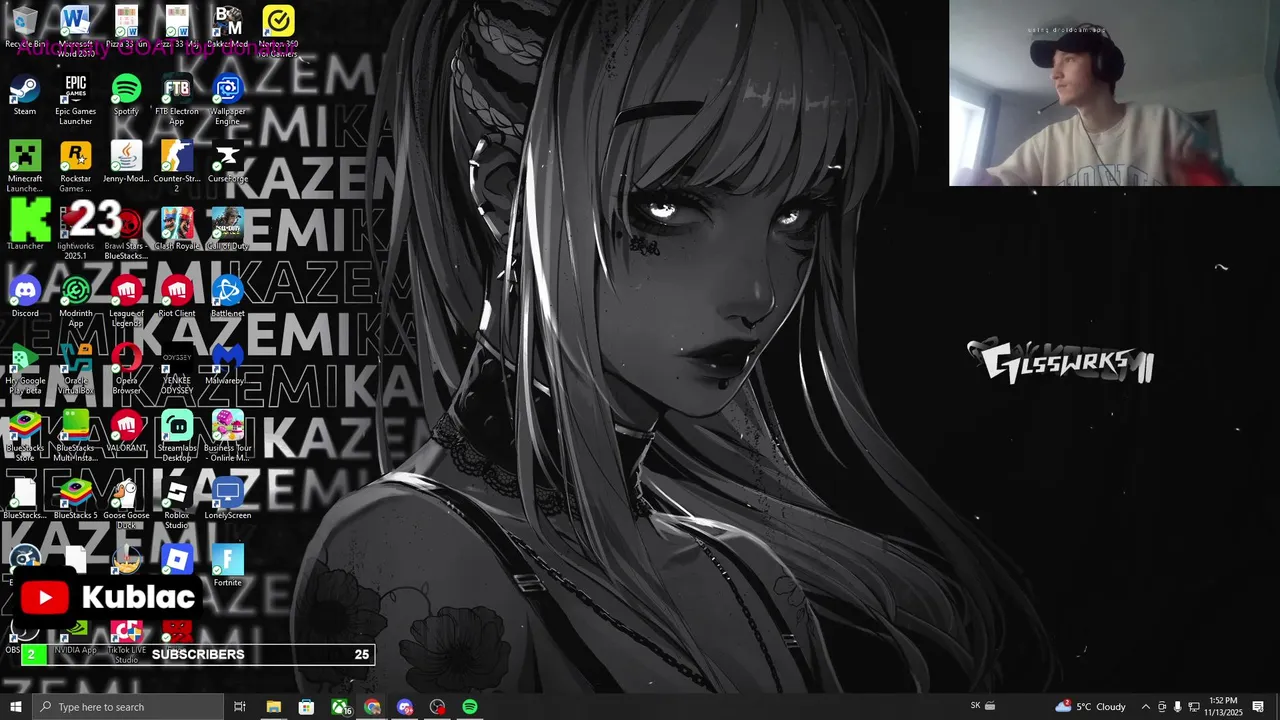Open Windows Start menu
This screenshot has width=1280, height=720.
click(x=16, y=707)
